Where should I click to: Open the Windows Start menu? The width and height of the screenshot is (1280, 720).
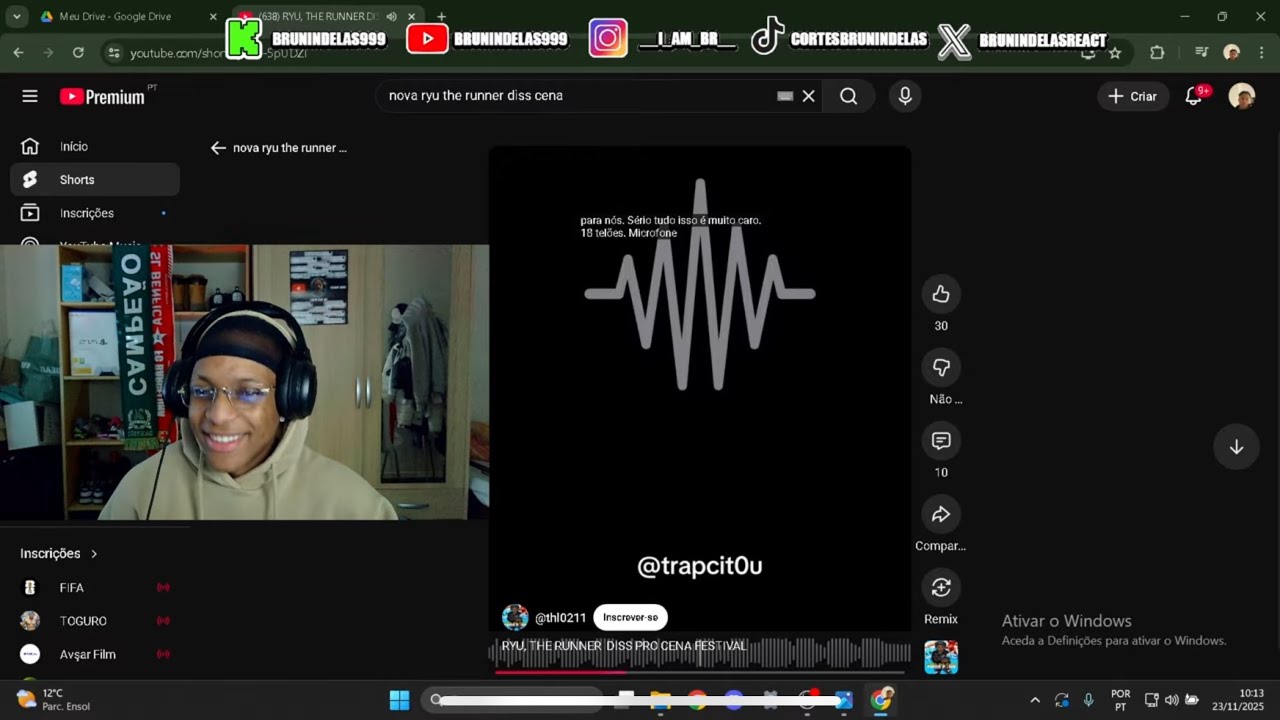399,700
